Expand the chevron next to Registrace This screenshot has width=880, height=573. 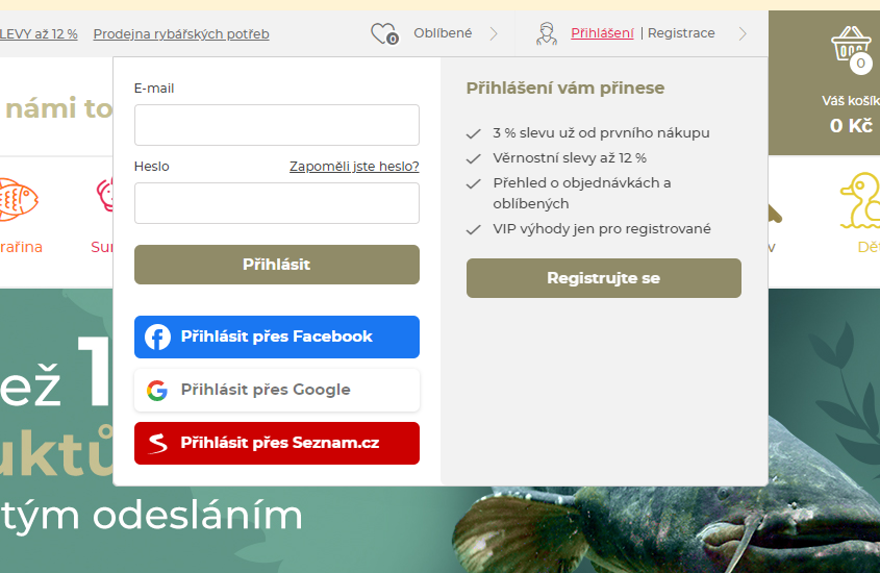point(742,34)
